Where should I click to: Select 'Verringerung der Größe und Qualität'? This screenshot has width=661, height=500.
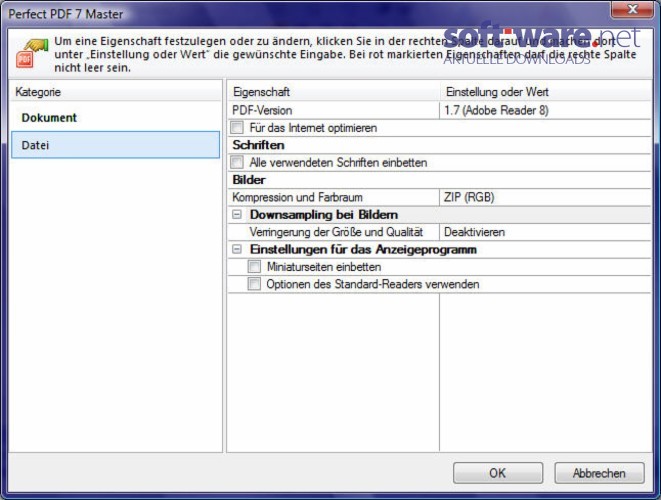[x=336, y=232]
